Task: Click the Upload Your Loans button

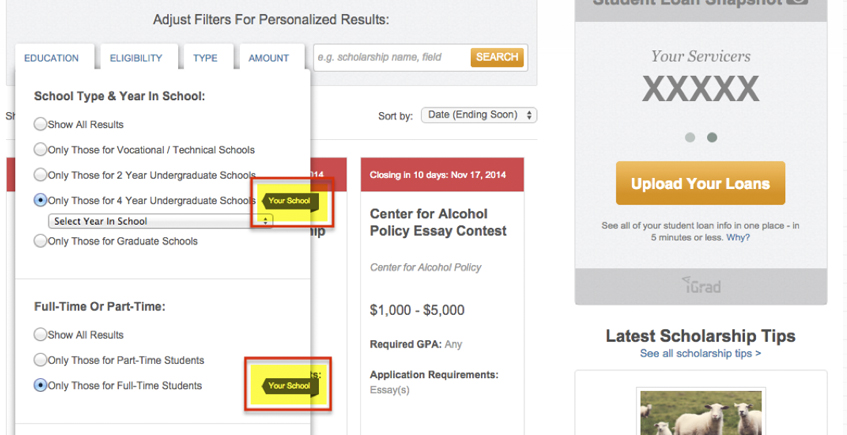Action: click(x=700, y=184)
